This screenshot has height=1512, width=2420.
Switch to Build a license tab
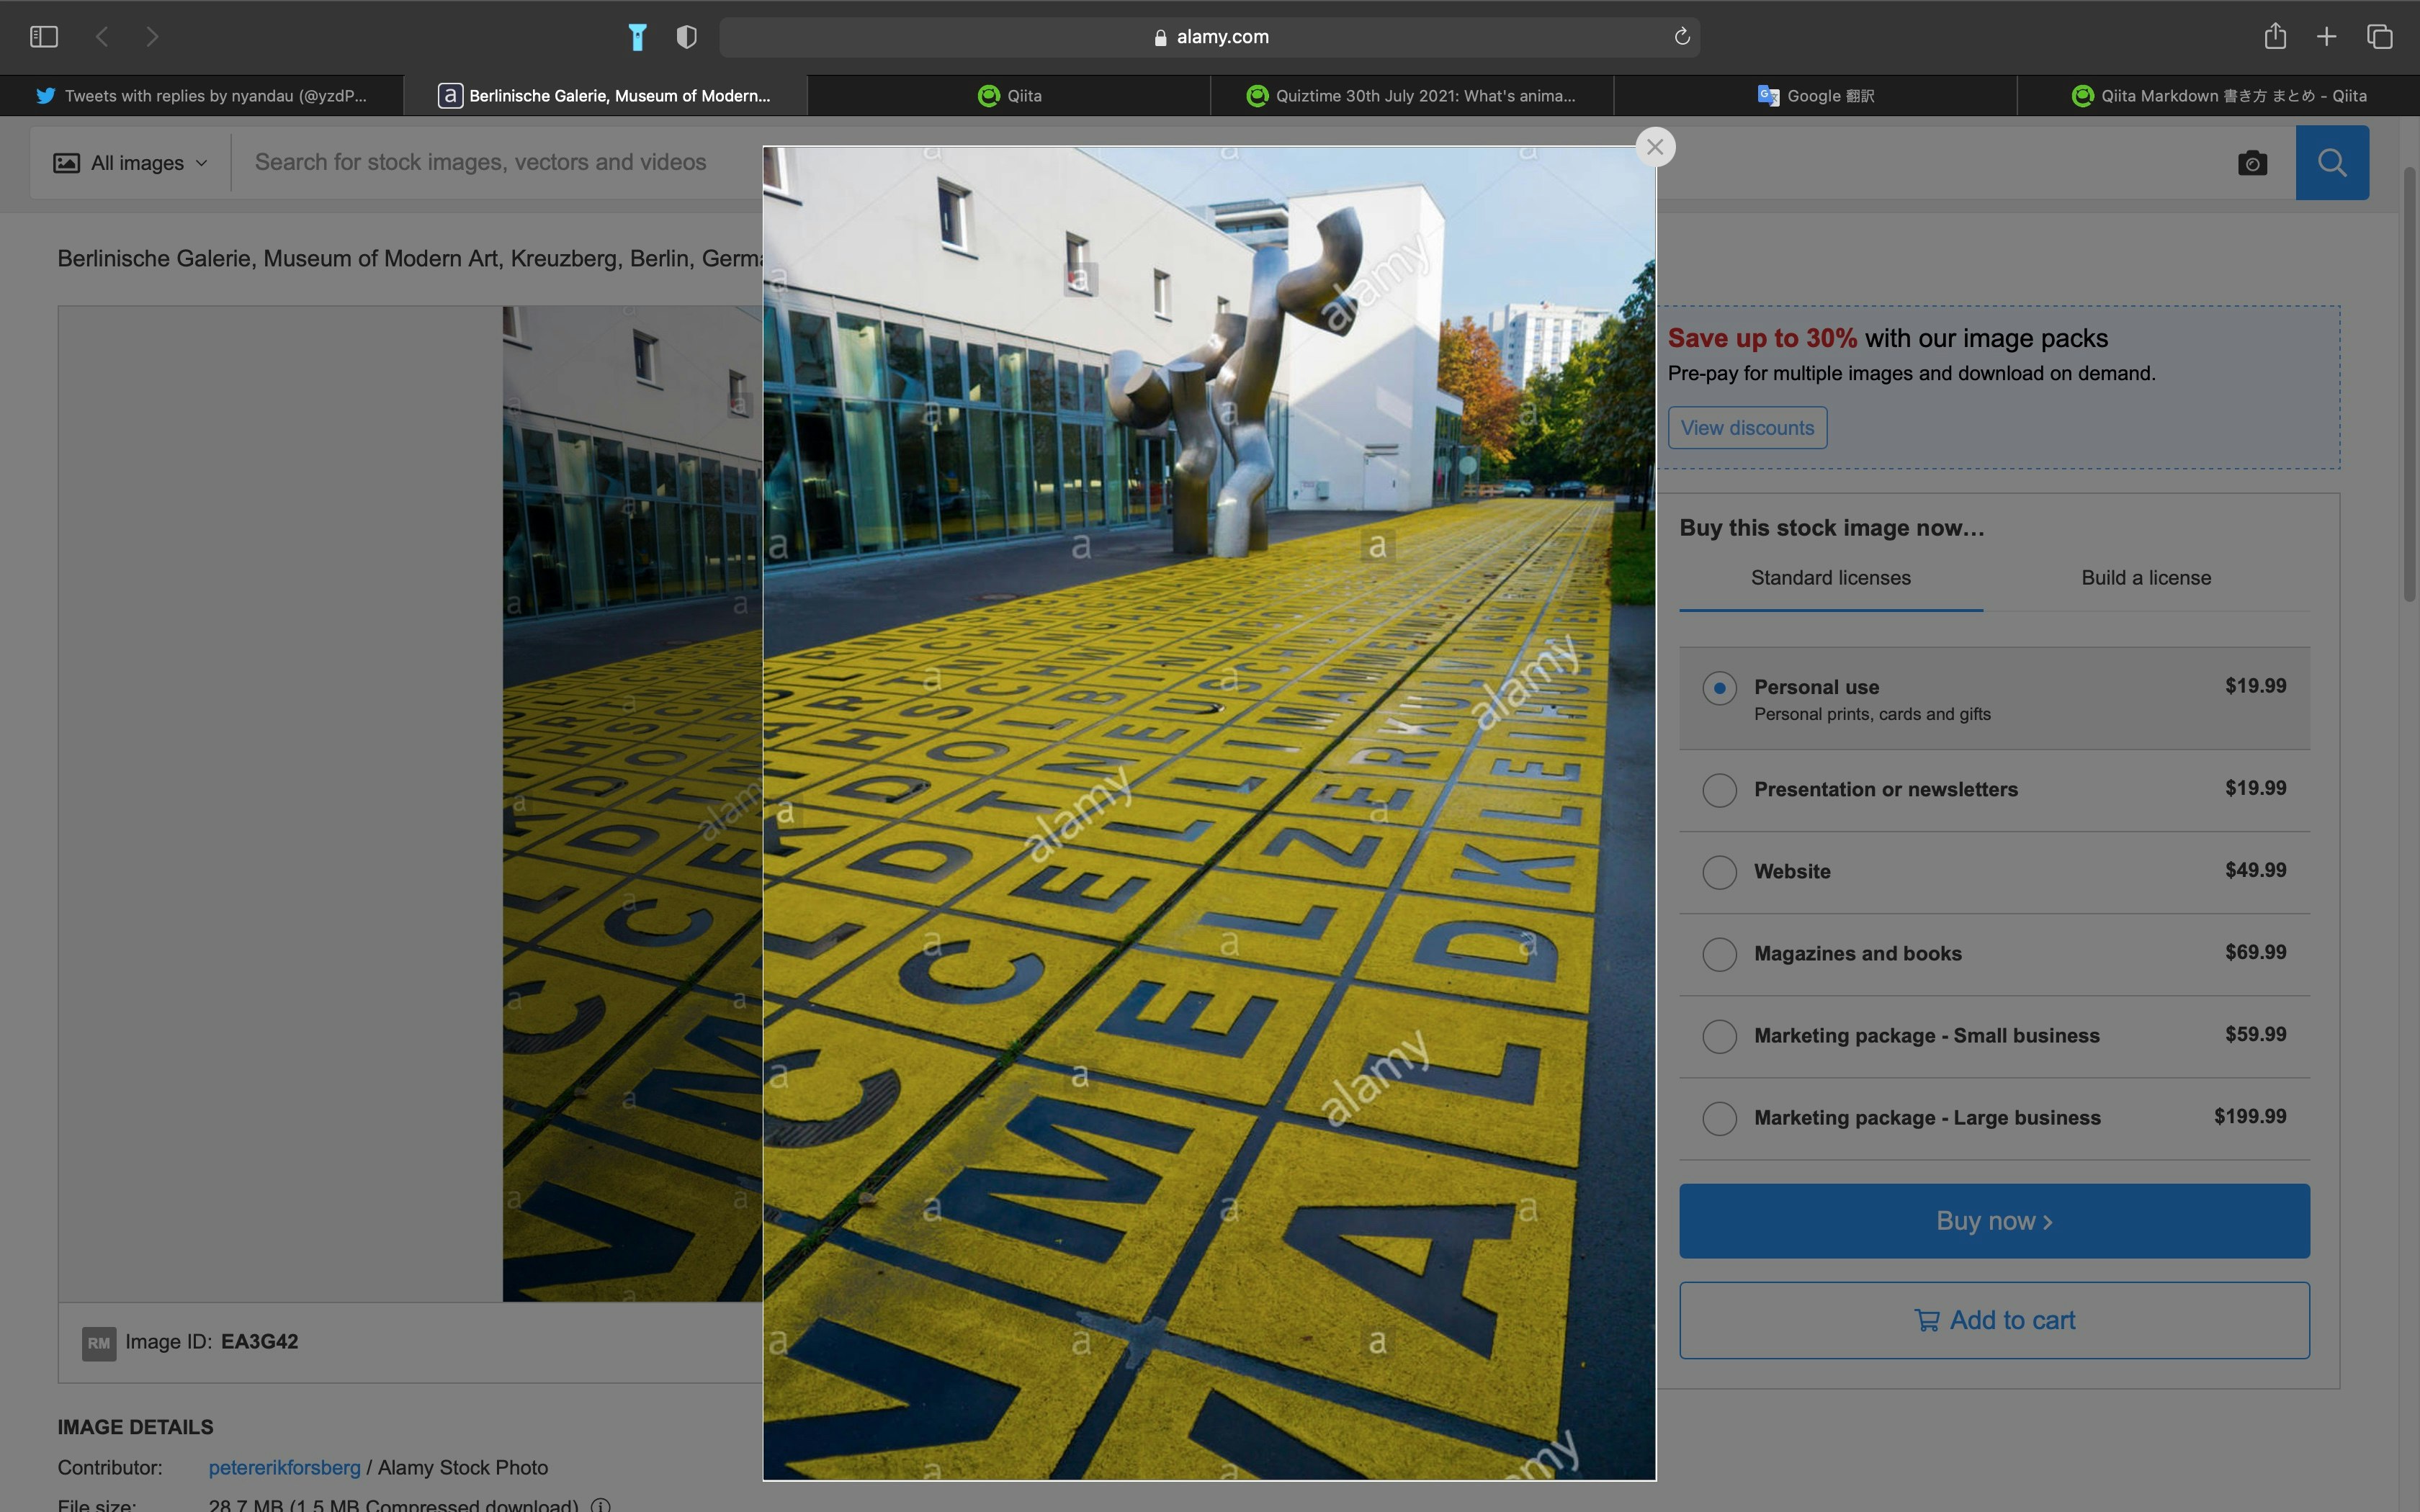(x=2145, y=578)
